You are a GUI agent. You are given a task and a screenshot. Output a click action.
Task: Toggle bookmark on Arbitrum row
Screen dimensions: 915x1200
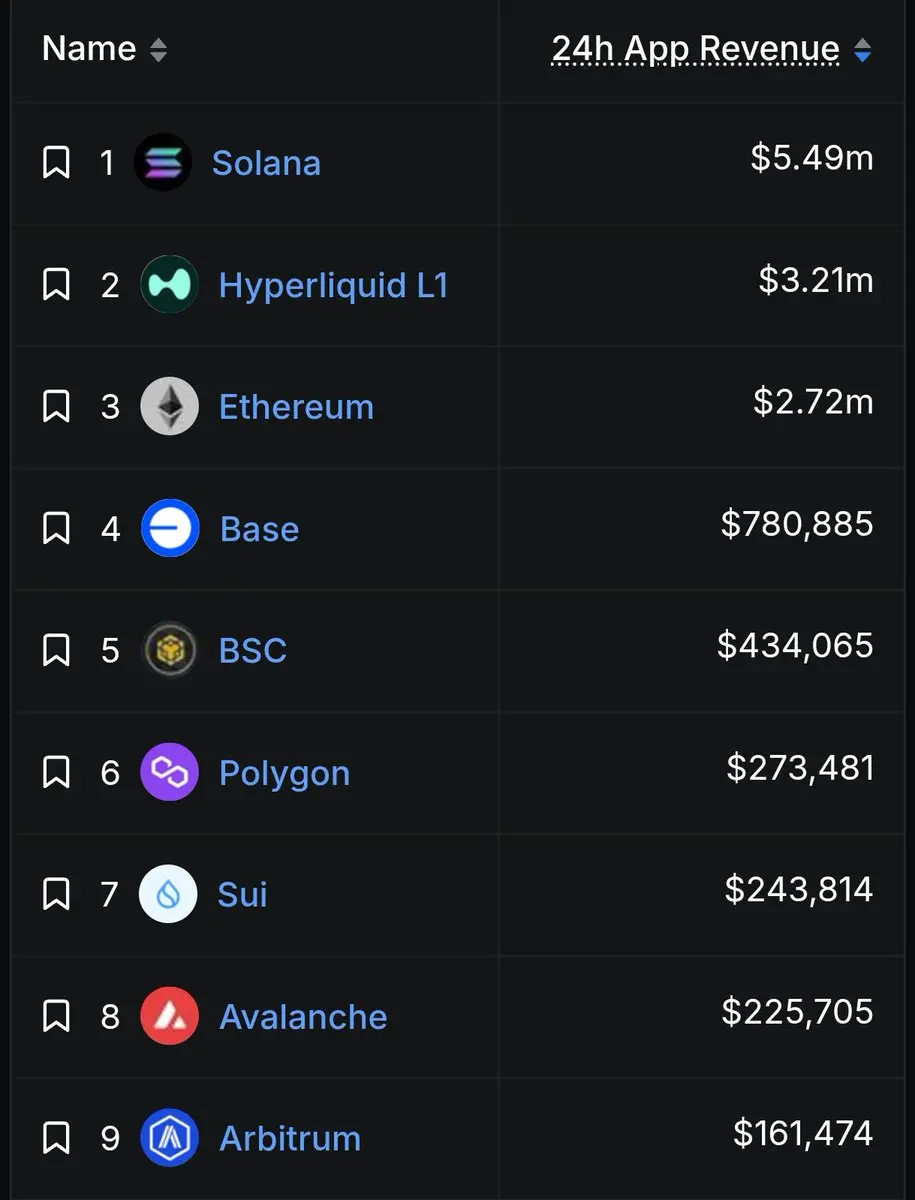tap(56, 1138)
